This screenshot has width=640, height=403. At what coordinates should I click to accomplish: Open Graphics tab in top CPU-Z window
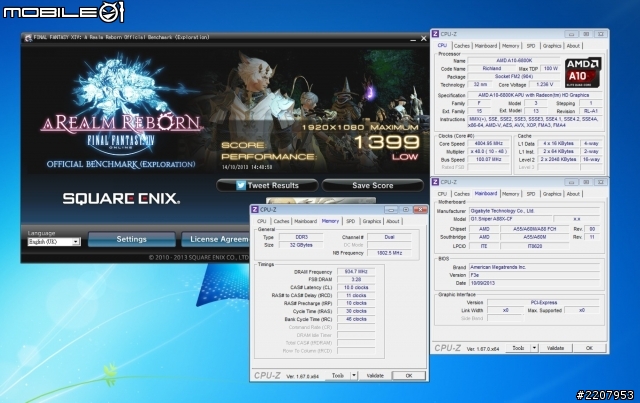pos(552,46)
